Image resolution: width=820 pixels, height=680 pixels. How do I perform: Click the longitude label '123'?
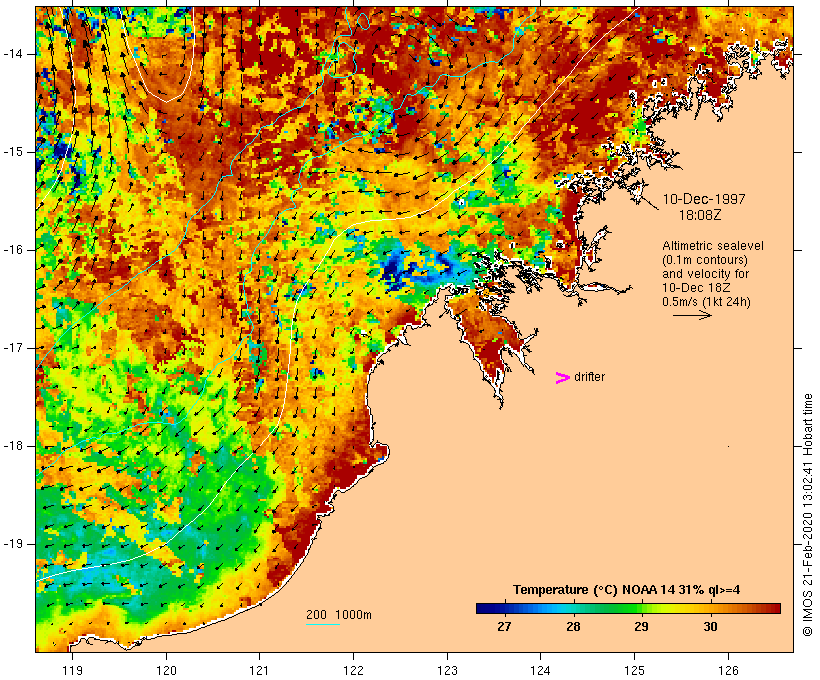(x=447, y=670)
